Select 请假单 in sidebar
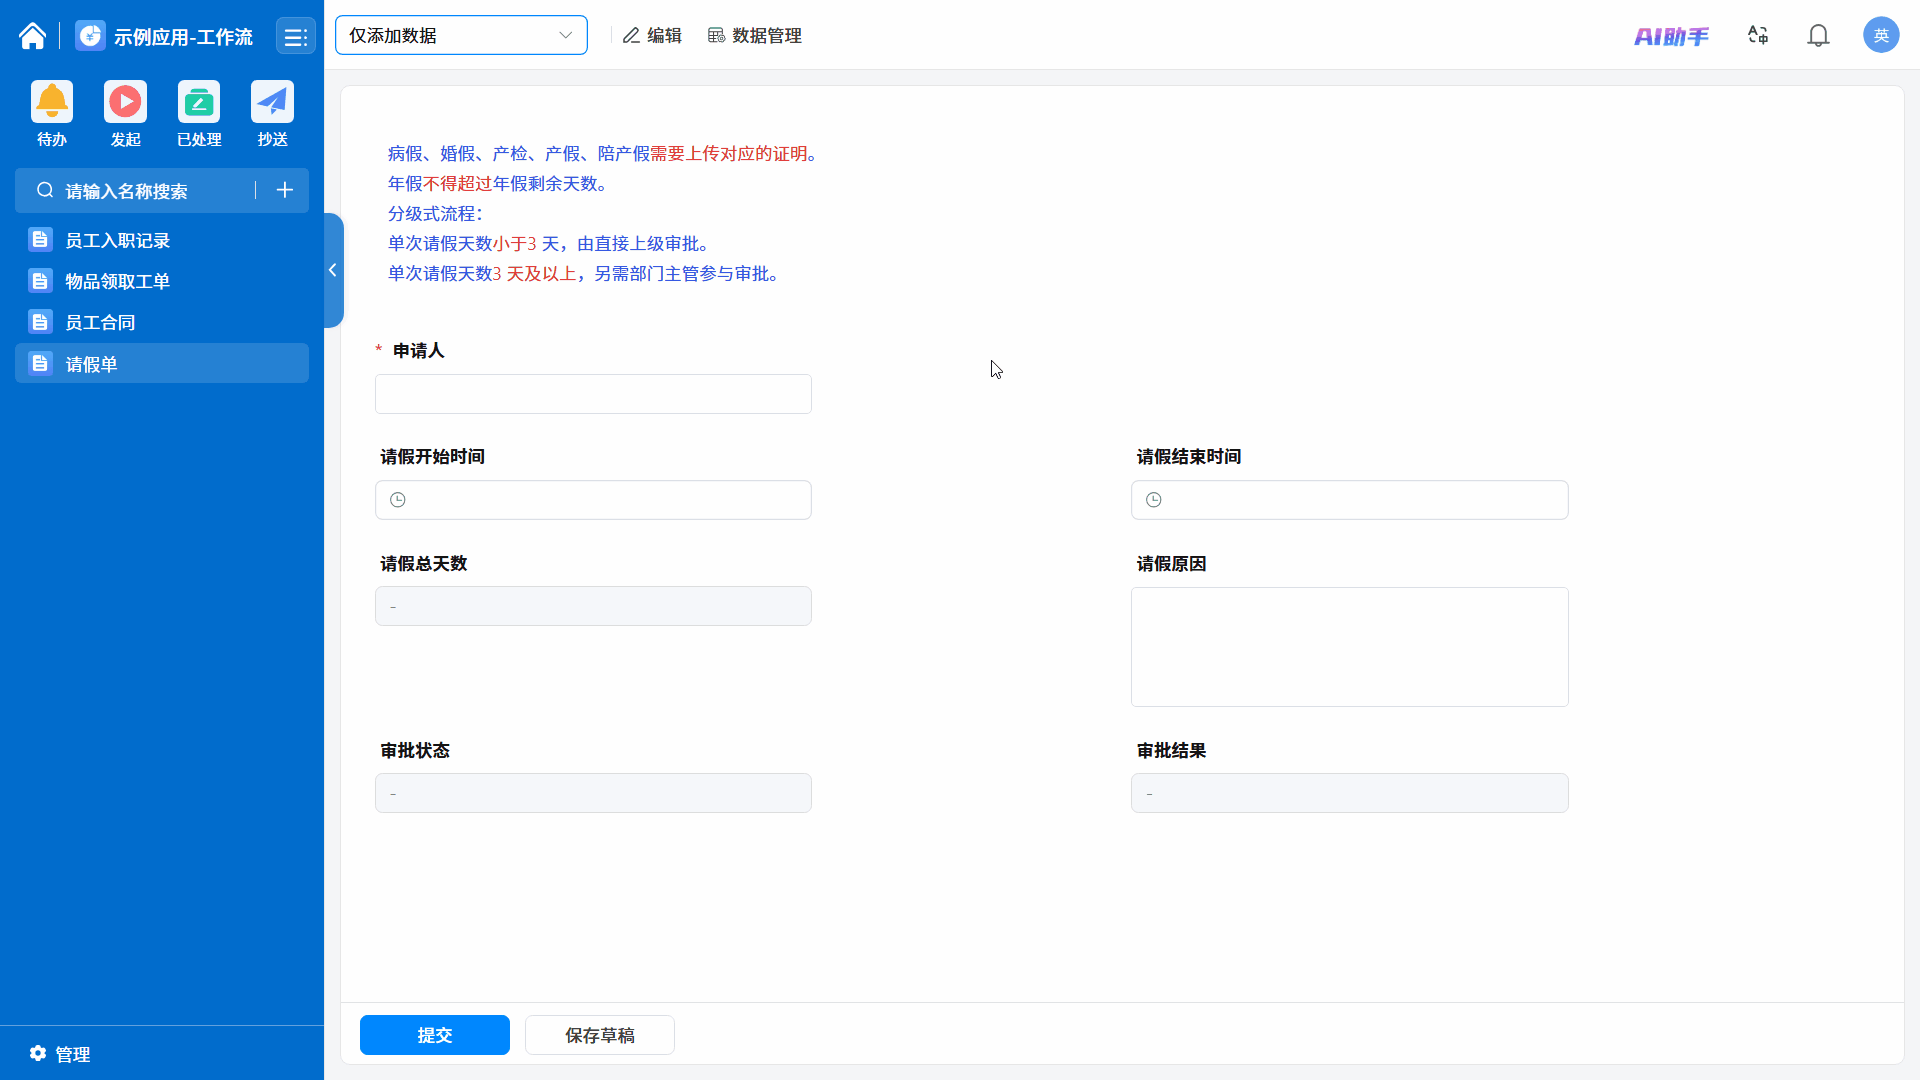Image resolution: width=1920 pixels, height=1080 pixels. (x=162, y=363)
